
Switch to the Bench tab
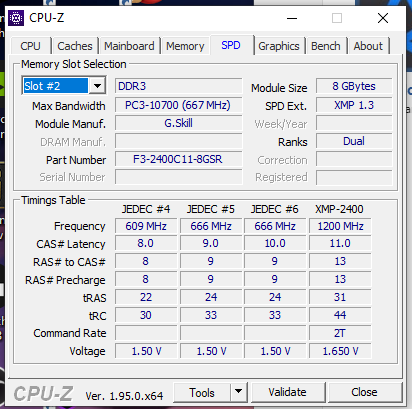click(326, 46)
